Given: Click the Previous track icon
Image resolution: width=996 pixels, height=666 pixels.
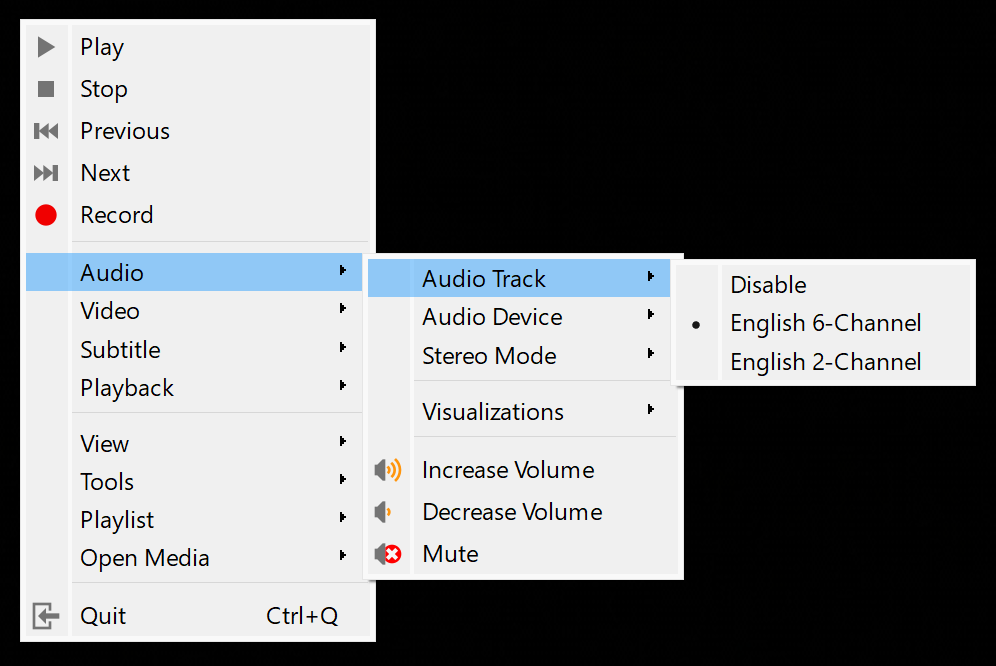Looking at the screenshot, I should coord(46,131).
